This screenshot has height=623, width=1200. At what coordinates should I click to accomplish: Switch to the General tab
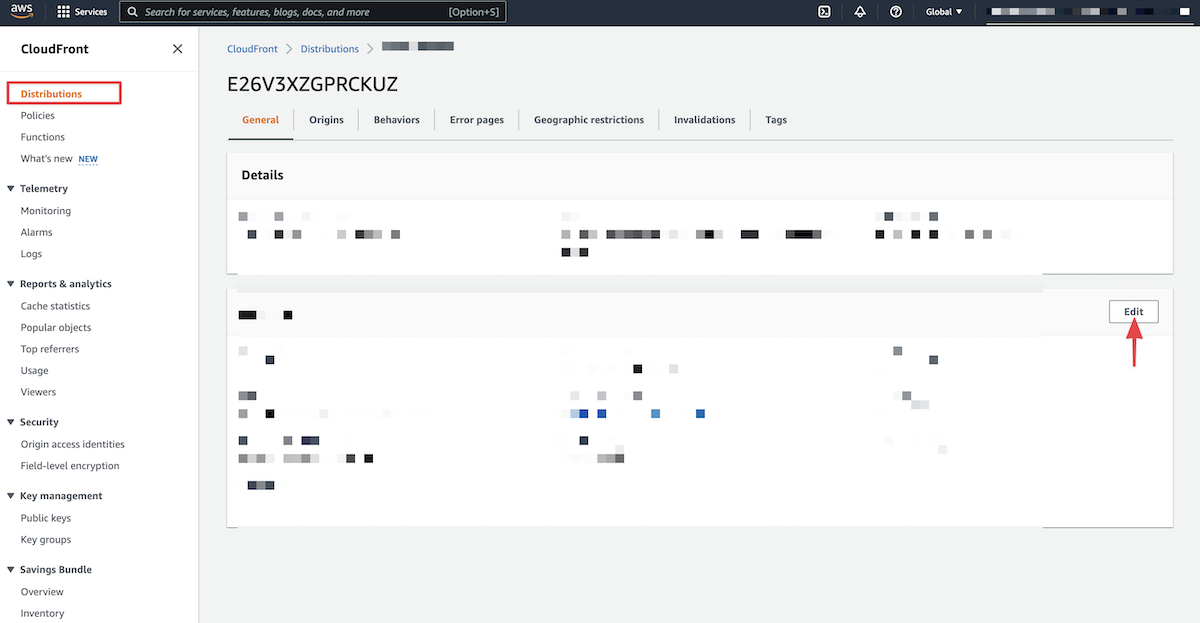pos(260,120)
